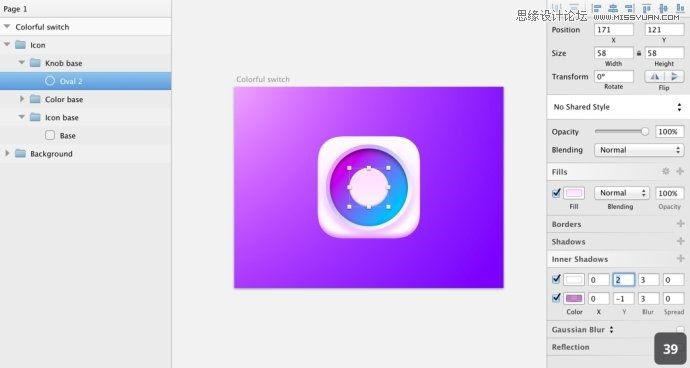Open the purple inner shadow color swatch

[574, 298]
